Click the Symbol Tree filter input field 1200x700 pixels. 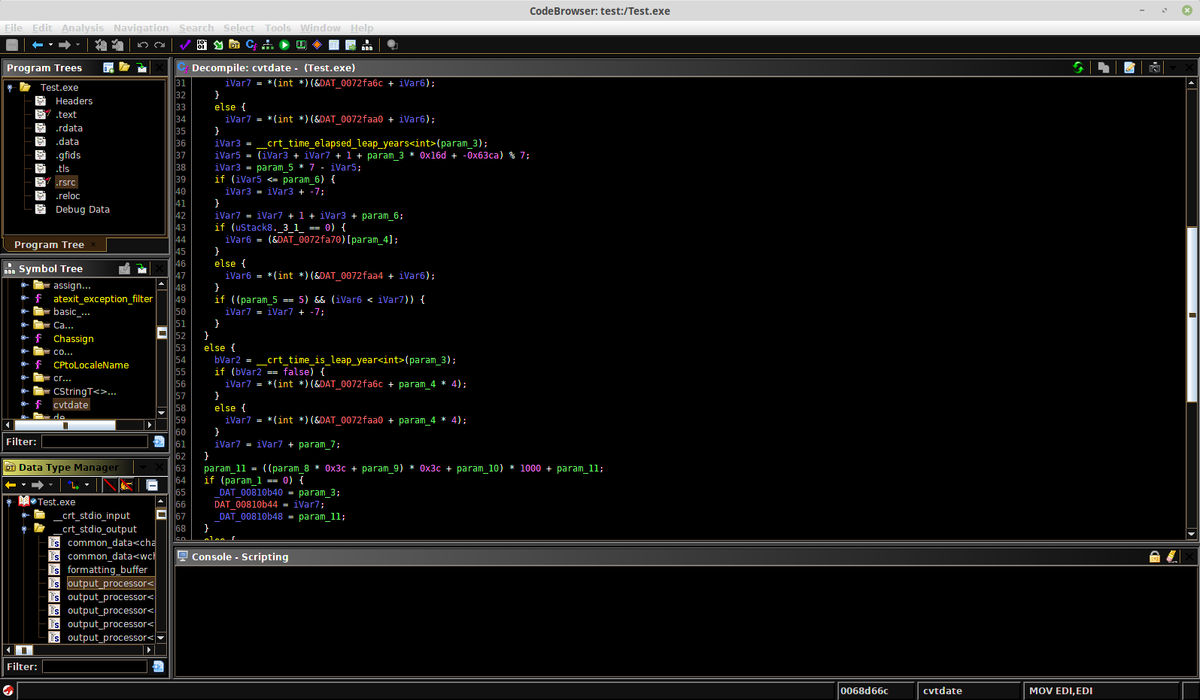pyautogui.click(x=94, y=441)
